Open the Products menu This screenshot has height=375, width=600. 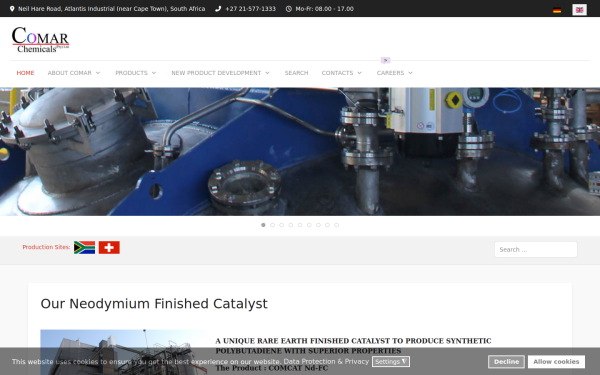(131, 73)
